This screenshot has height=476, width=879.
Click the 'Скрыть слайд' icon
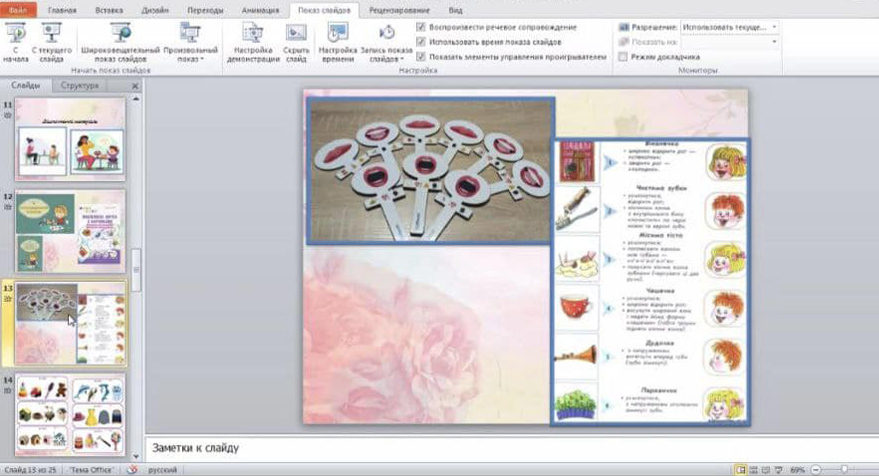pyautogui.click(x=296, y=38)
